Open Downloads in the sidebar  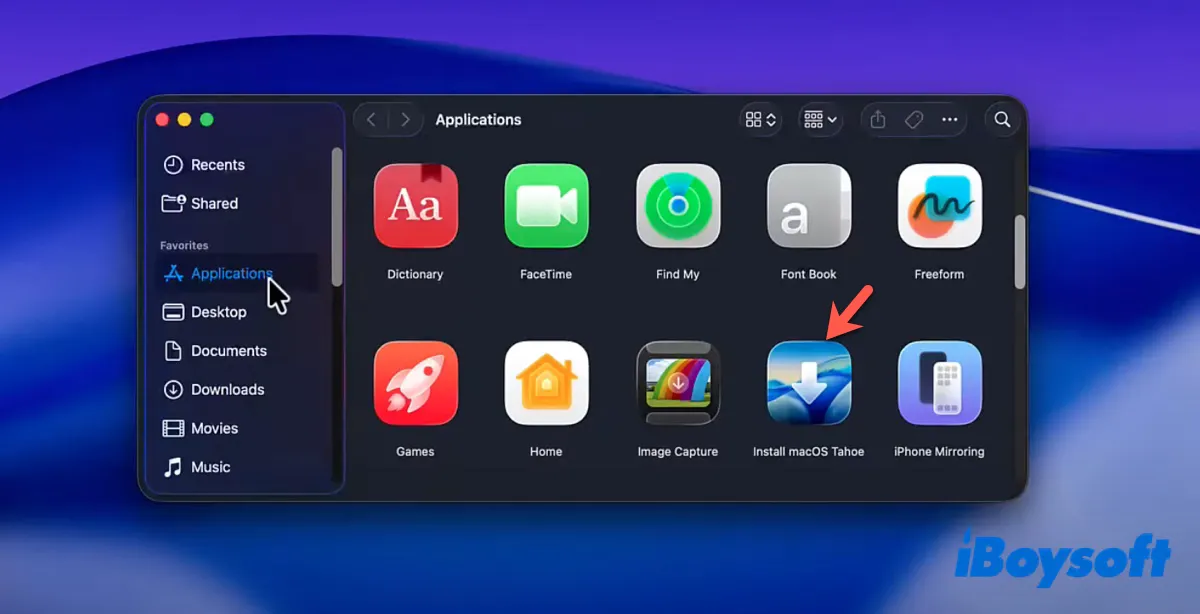(238, 390)
